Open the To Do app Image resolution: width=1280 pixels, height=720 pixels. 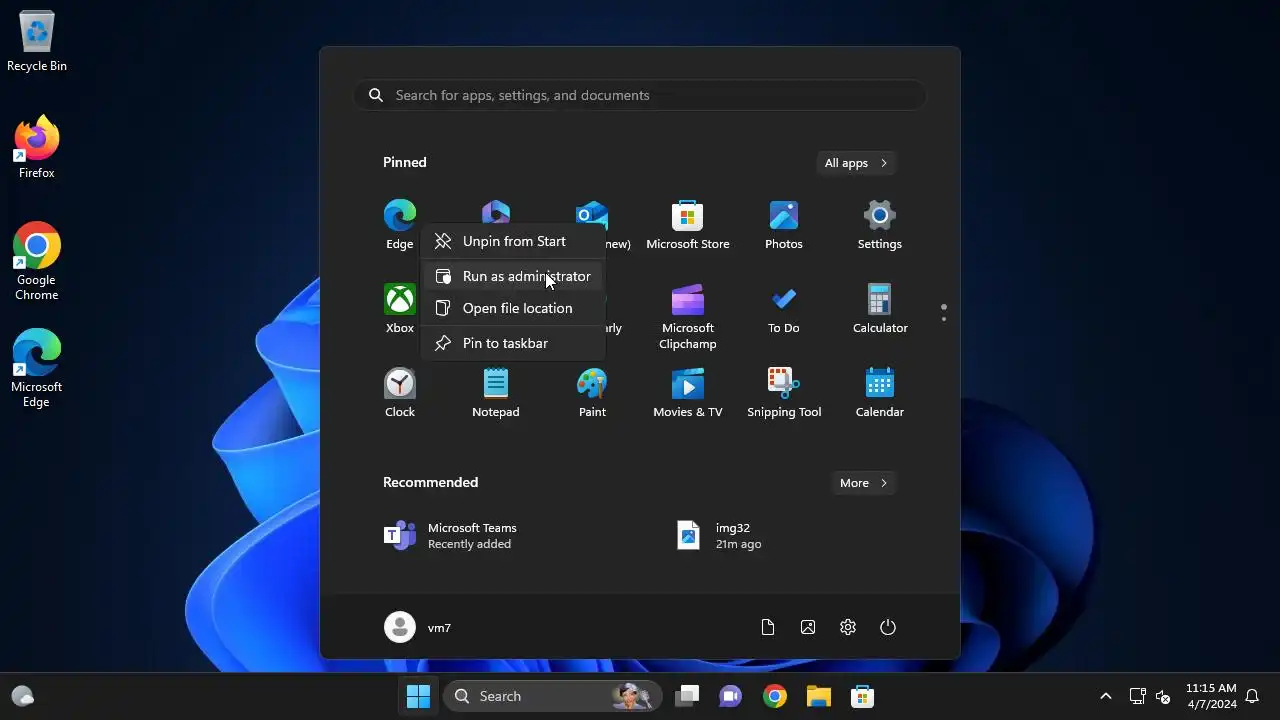[x=784, y=308]
